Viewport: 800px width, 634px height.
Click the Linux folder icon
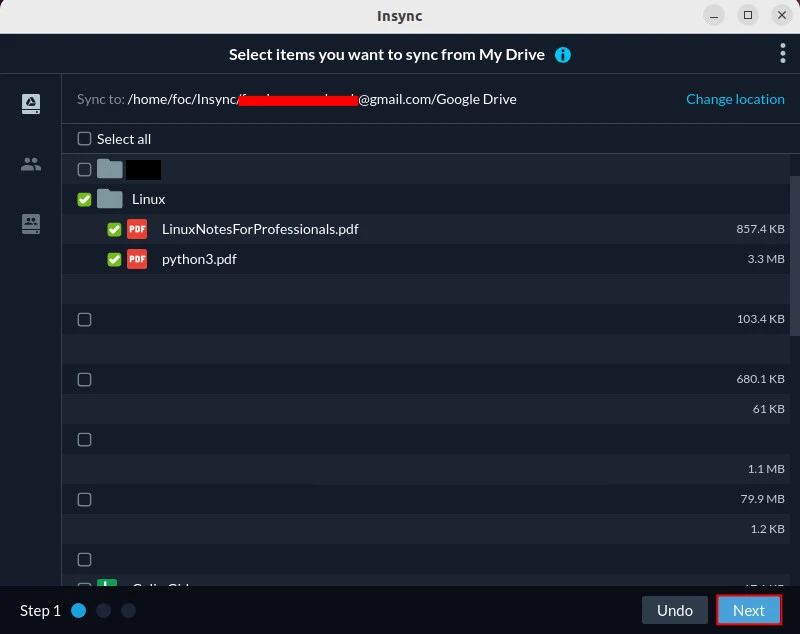110,199
